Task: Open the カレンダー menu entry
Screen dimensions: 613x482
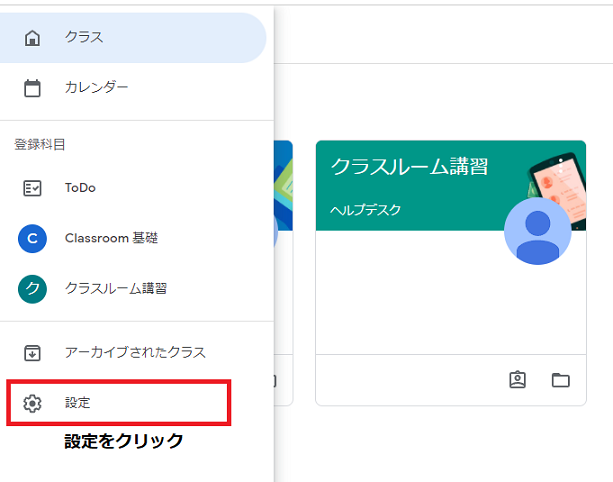Action: pyautogui.click(x=133, y=88)
